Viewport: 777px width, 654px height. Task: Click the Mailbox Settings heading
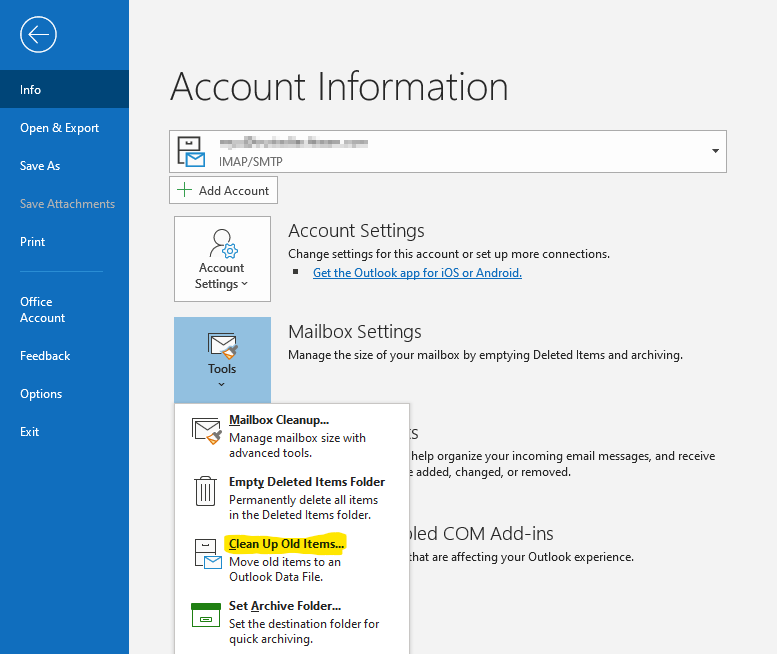tap(355, 331)
